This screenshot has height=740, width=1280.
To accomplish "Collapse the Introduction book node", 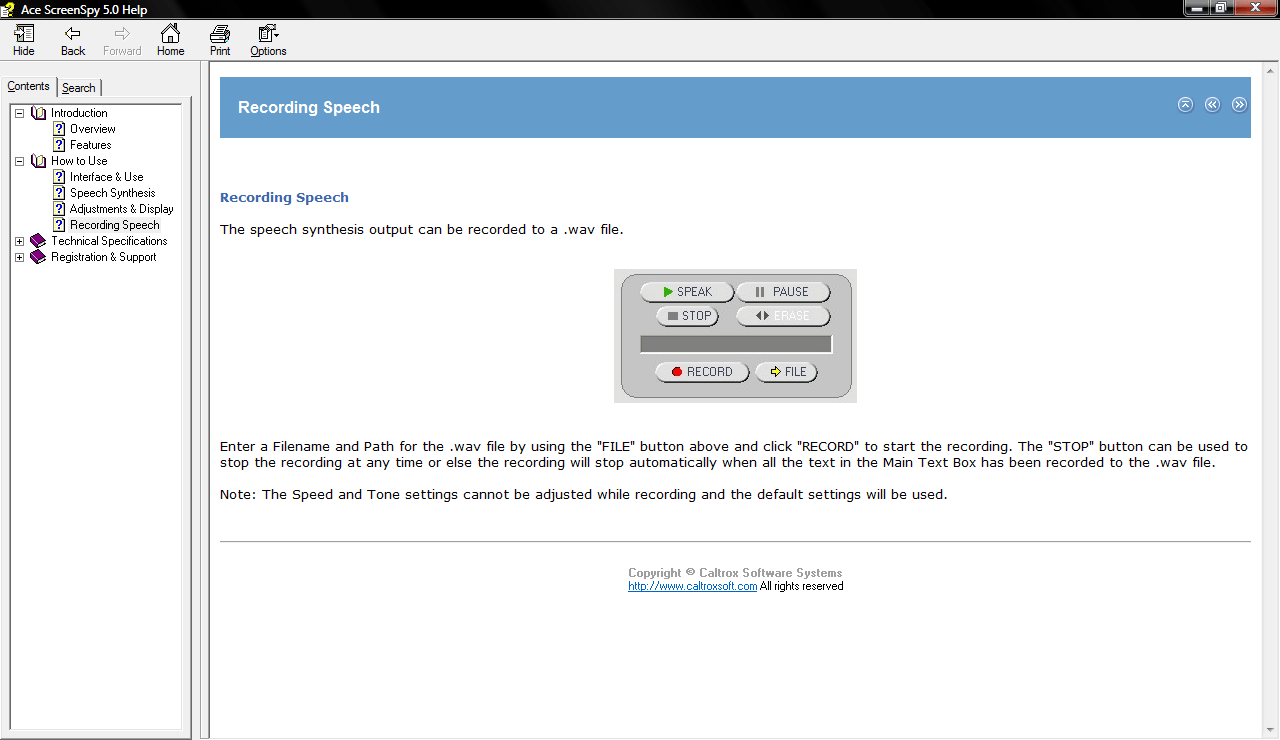I will [x=19, y=113].
